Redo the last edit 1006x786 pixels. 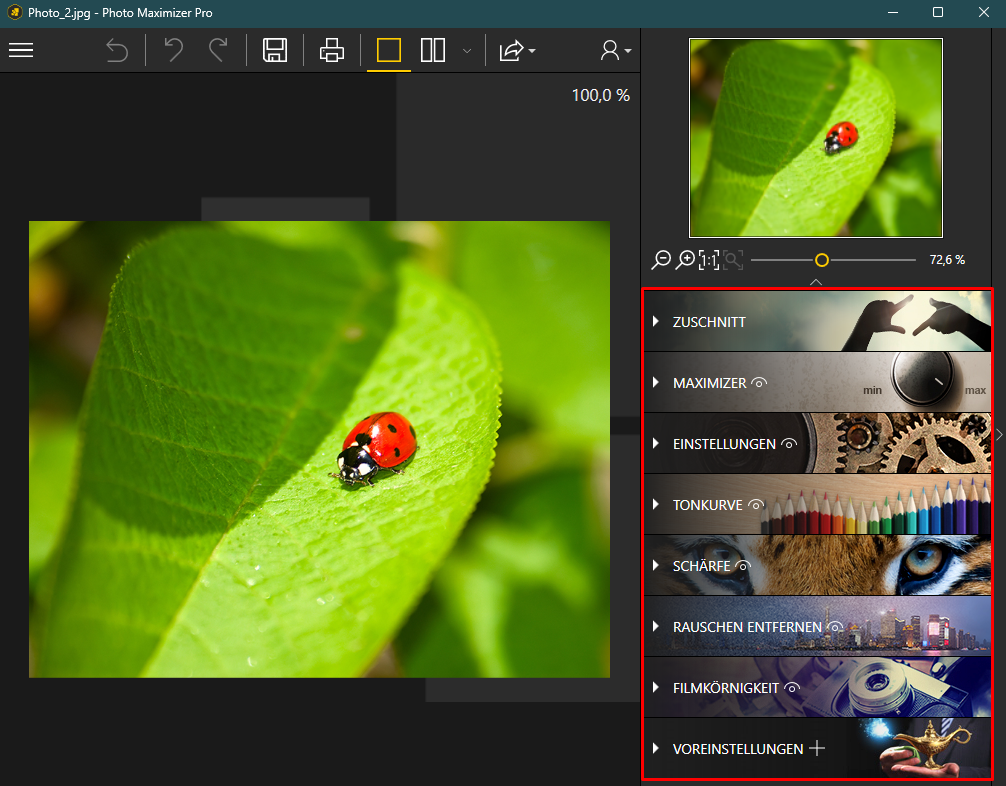click(219, 50)
